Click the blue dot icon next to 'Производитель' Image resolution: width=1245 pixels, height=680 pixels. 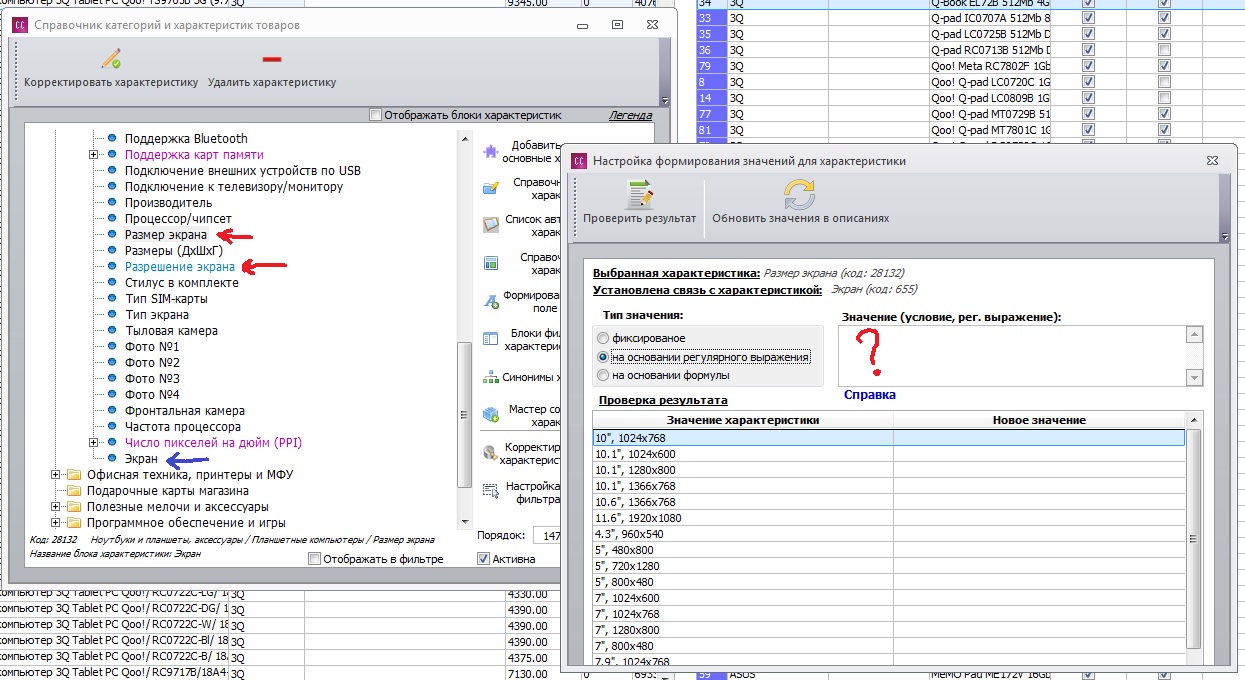[x=112, y=203]
